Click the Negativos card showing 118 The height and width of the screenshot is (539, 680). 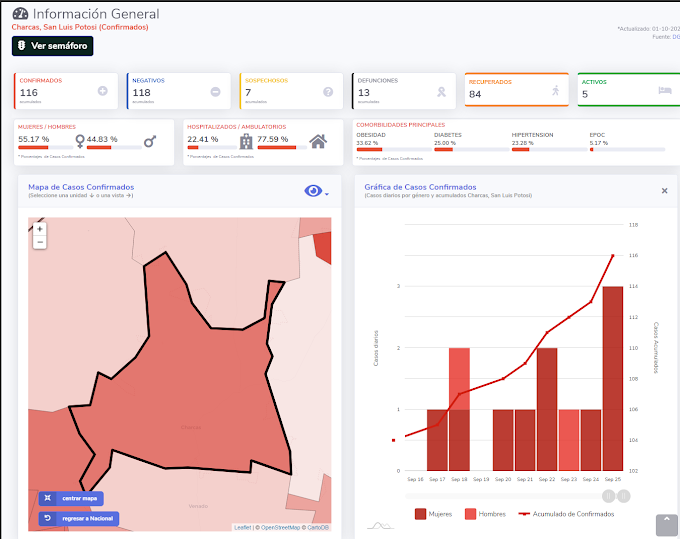179,91
